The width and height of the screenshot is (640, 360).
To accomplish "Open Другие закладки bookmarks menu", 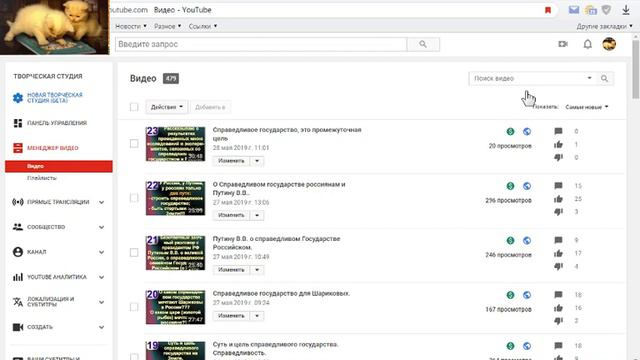I will pos(604,26).
